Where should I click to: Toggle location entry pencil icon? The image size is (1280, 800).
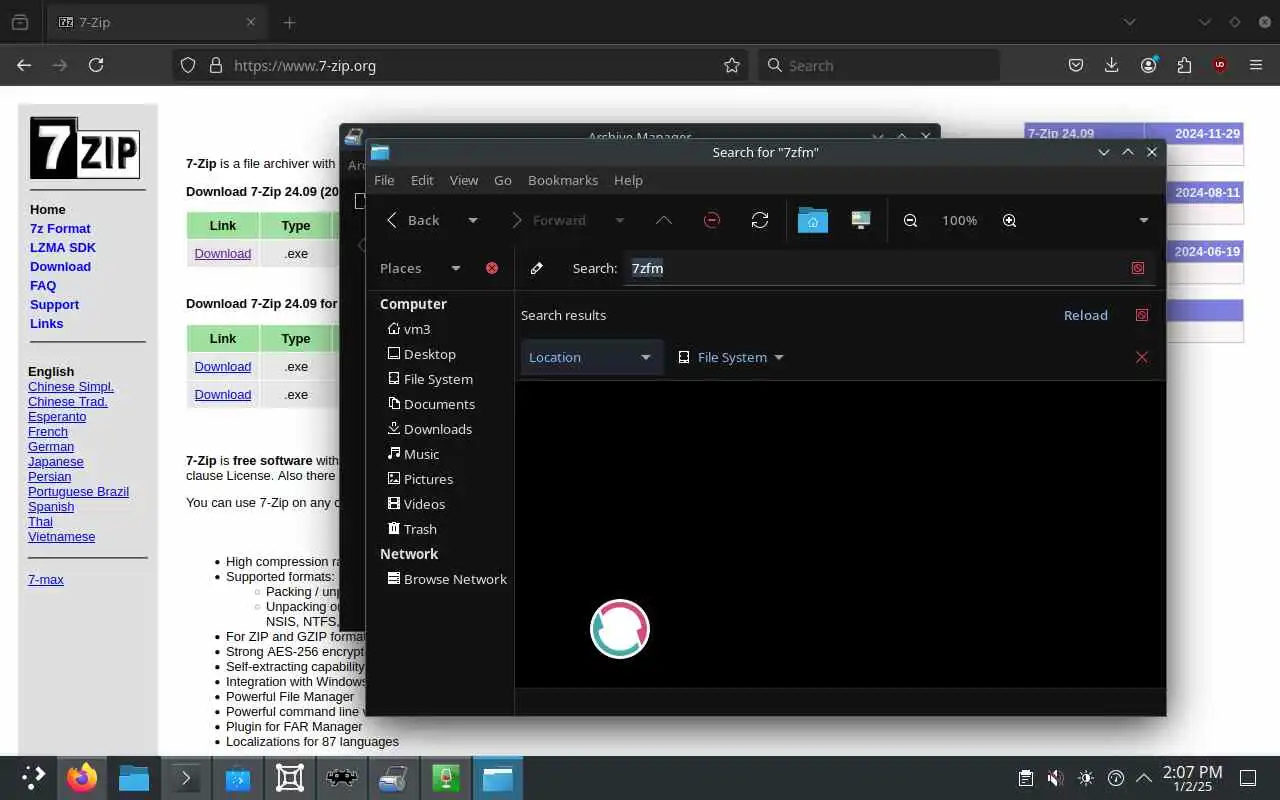[537, 268]
